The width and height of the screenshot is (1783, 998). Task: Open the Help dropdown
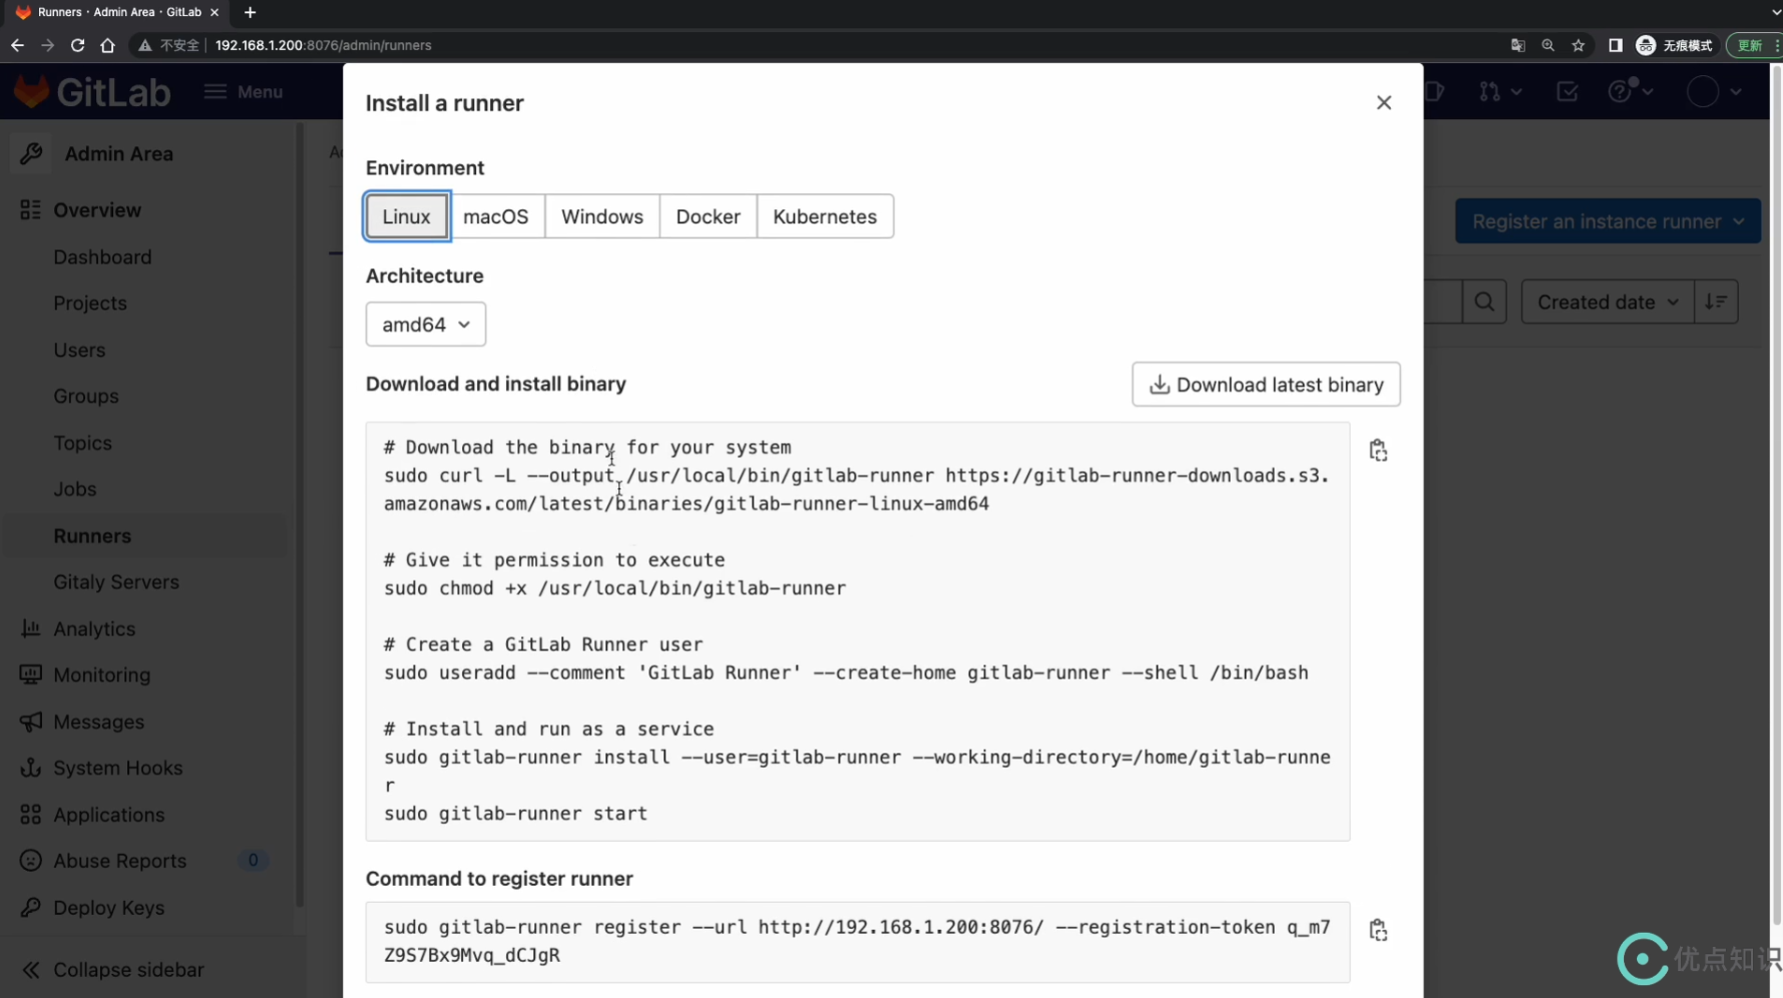(1630, 92)
